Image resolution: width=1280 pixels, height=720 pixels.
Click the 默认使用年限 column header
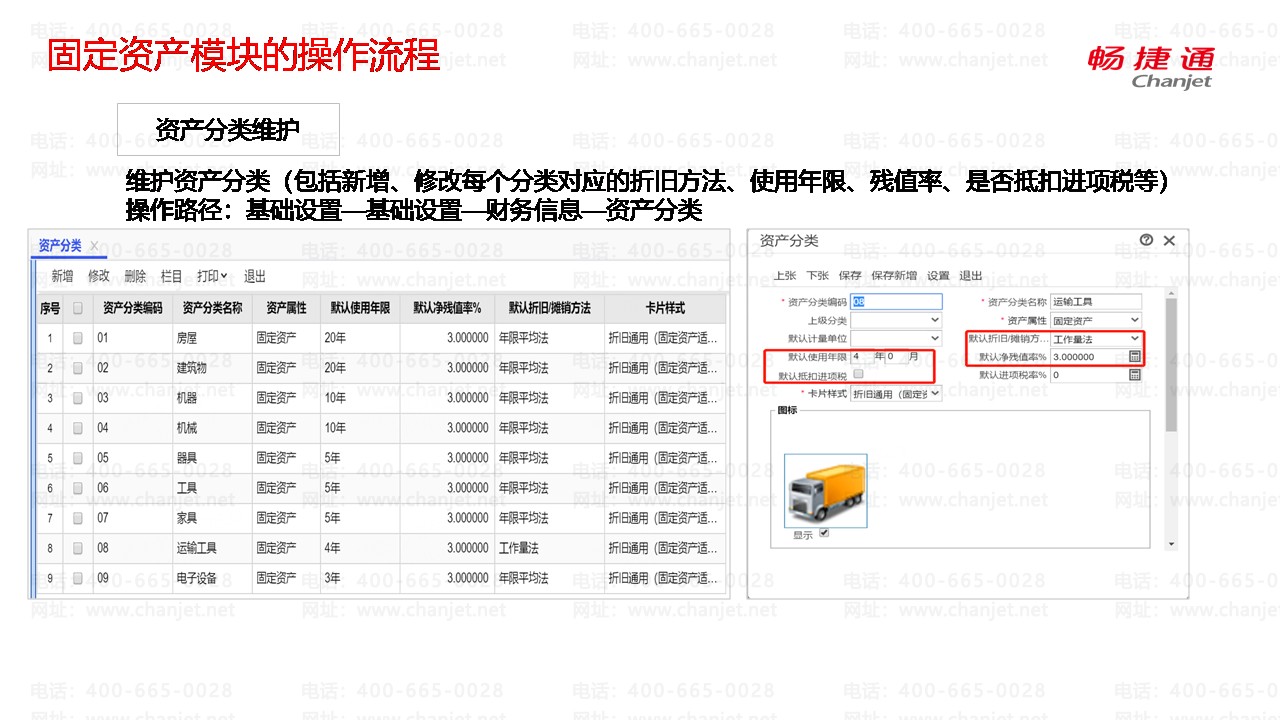[360, 309]
